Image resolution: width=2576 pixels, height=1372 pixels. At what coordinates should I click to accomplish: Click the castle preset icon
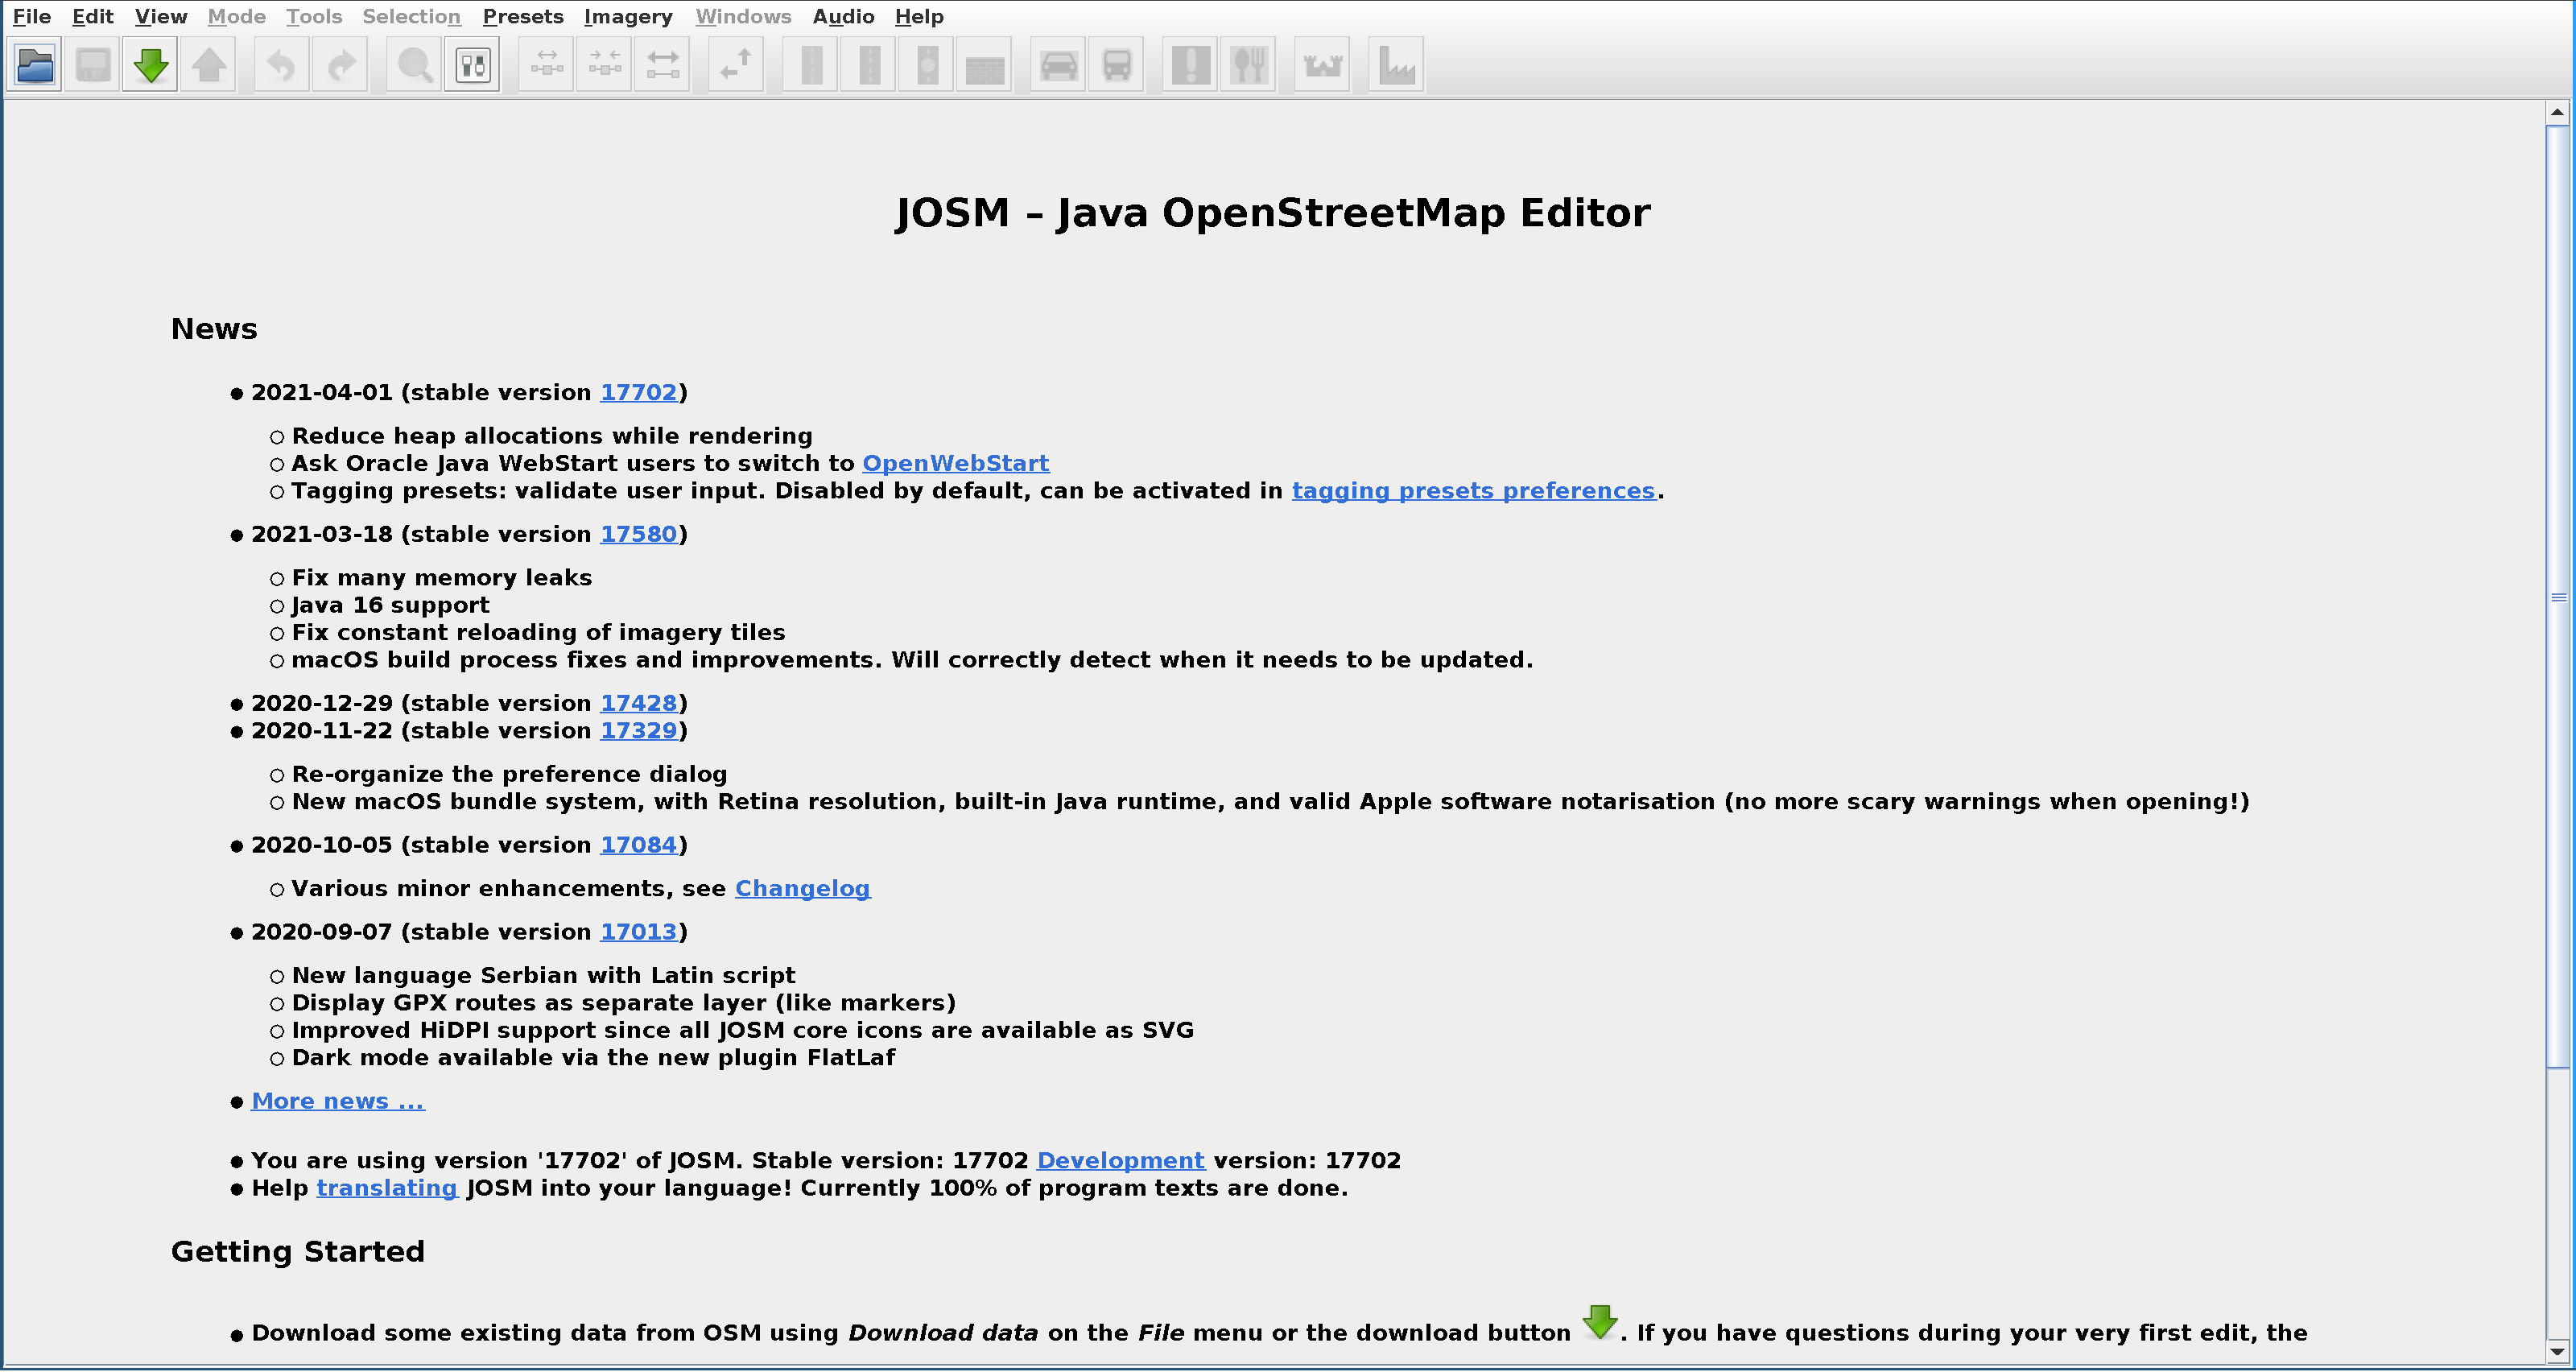pyautogui.click(x=1323, y=65)
